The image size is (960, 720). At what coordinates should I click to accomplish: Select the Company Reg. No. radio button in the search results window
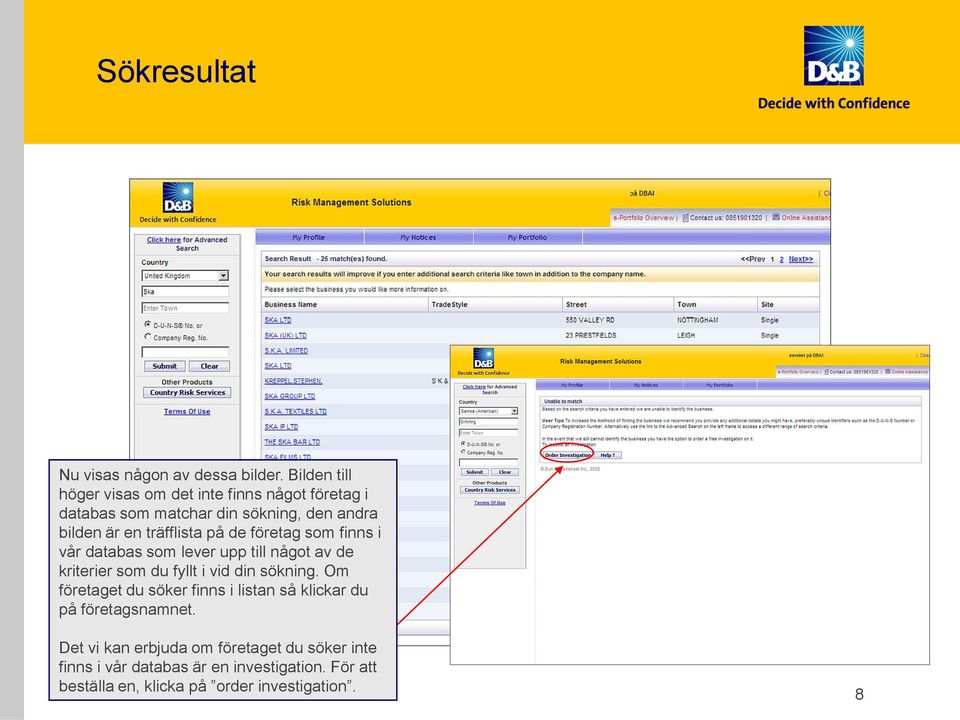(x=148, y=337)
